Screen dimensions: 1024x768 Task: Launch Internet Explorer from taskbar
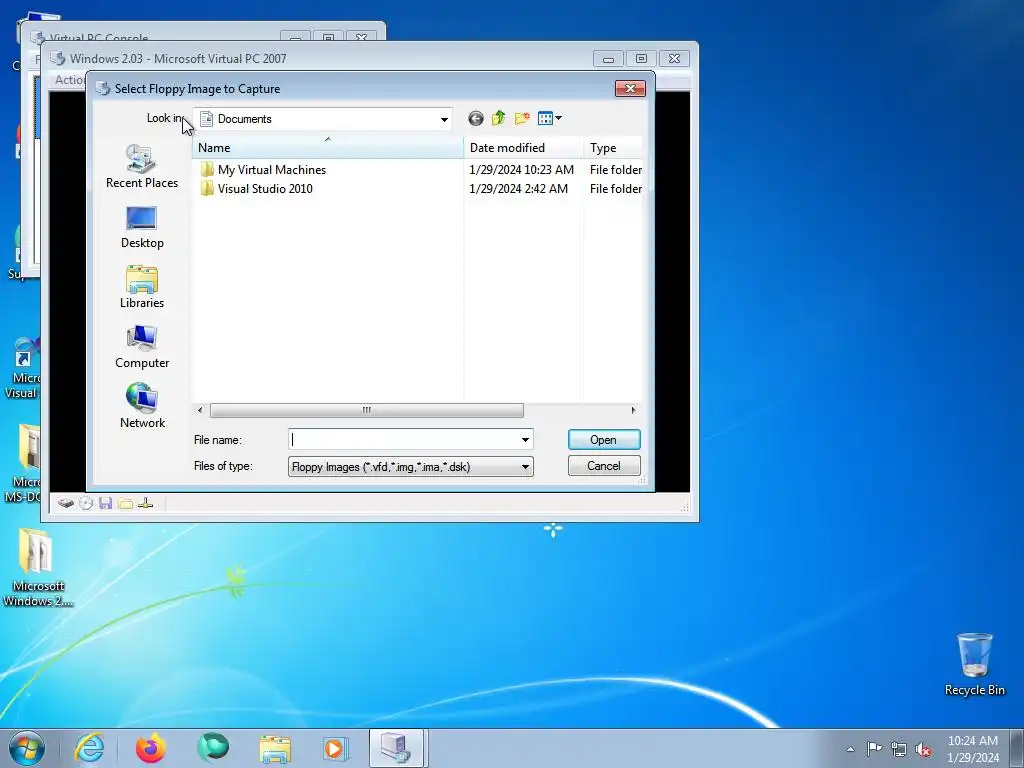tap(89, 748)
